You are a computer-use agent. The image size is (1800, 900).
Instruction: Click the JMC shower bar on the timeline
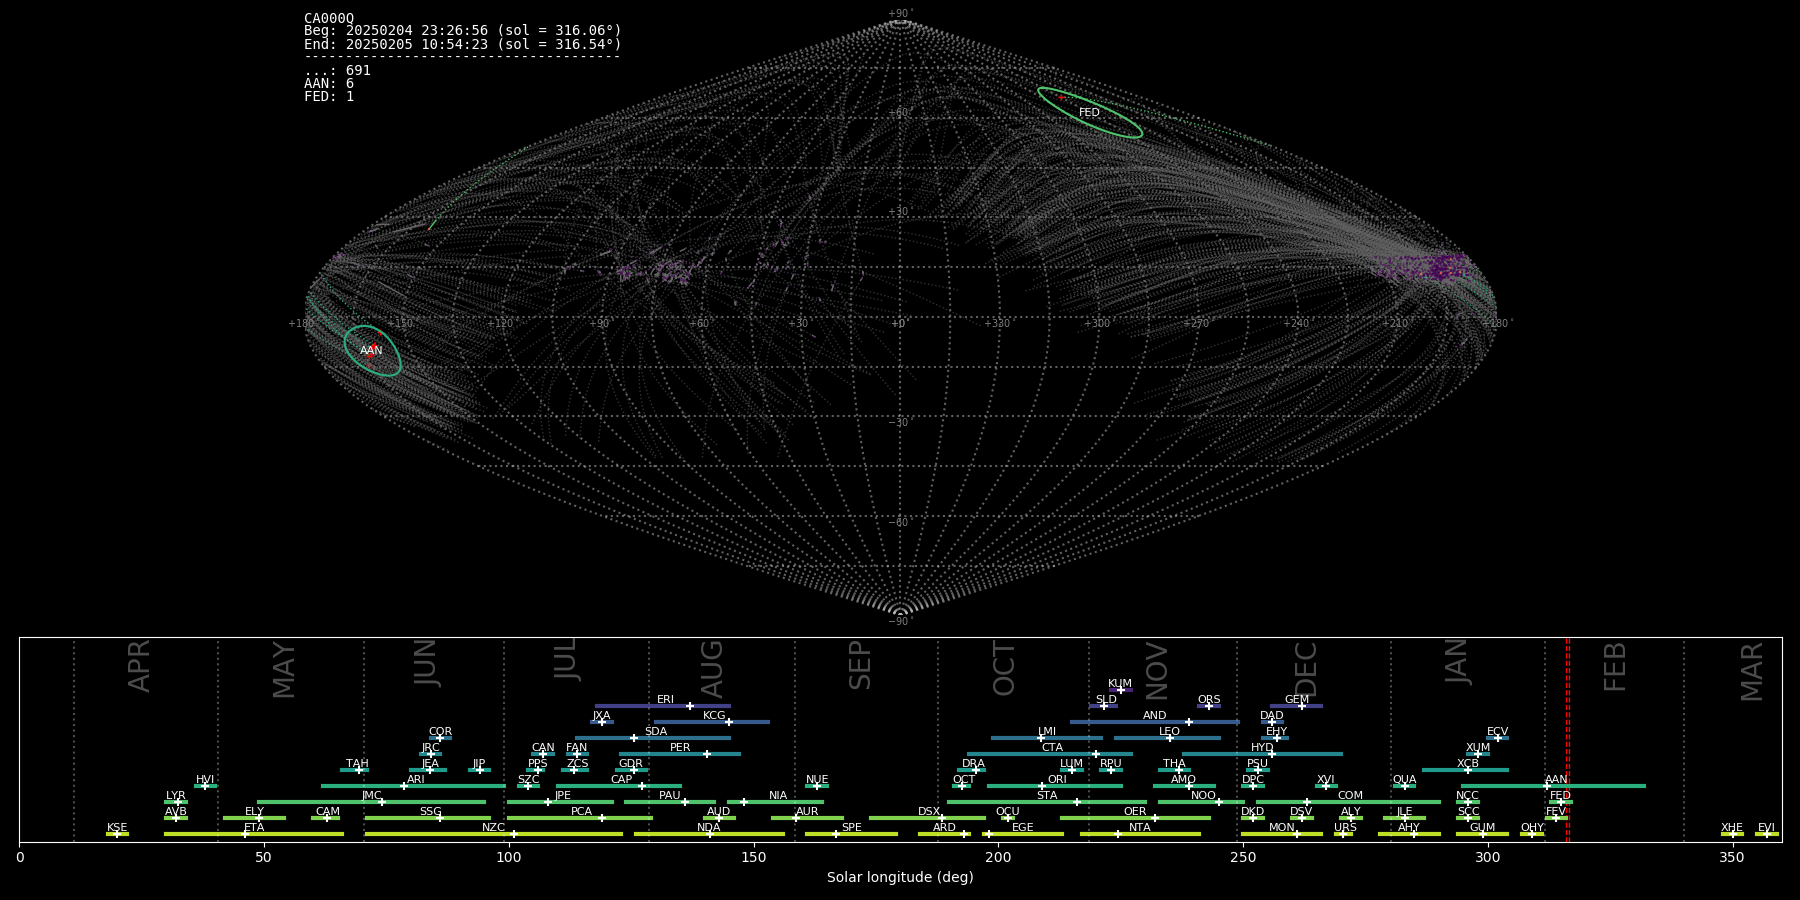tap(371, 802)
